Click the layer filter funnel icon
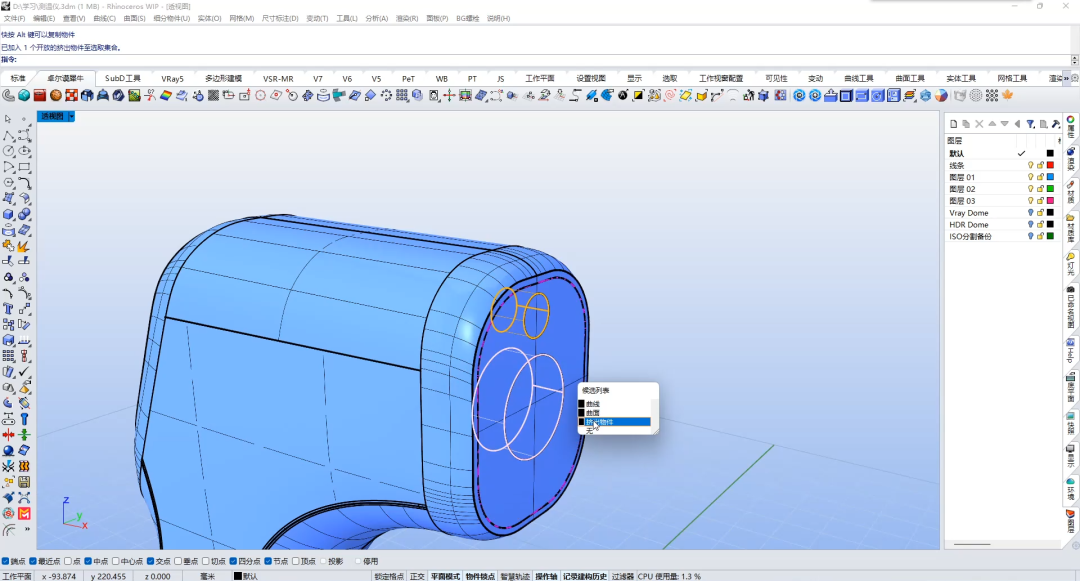The height and width of the screenshot is (581, 1080). click(1030, 124)
